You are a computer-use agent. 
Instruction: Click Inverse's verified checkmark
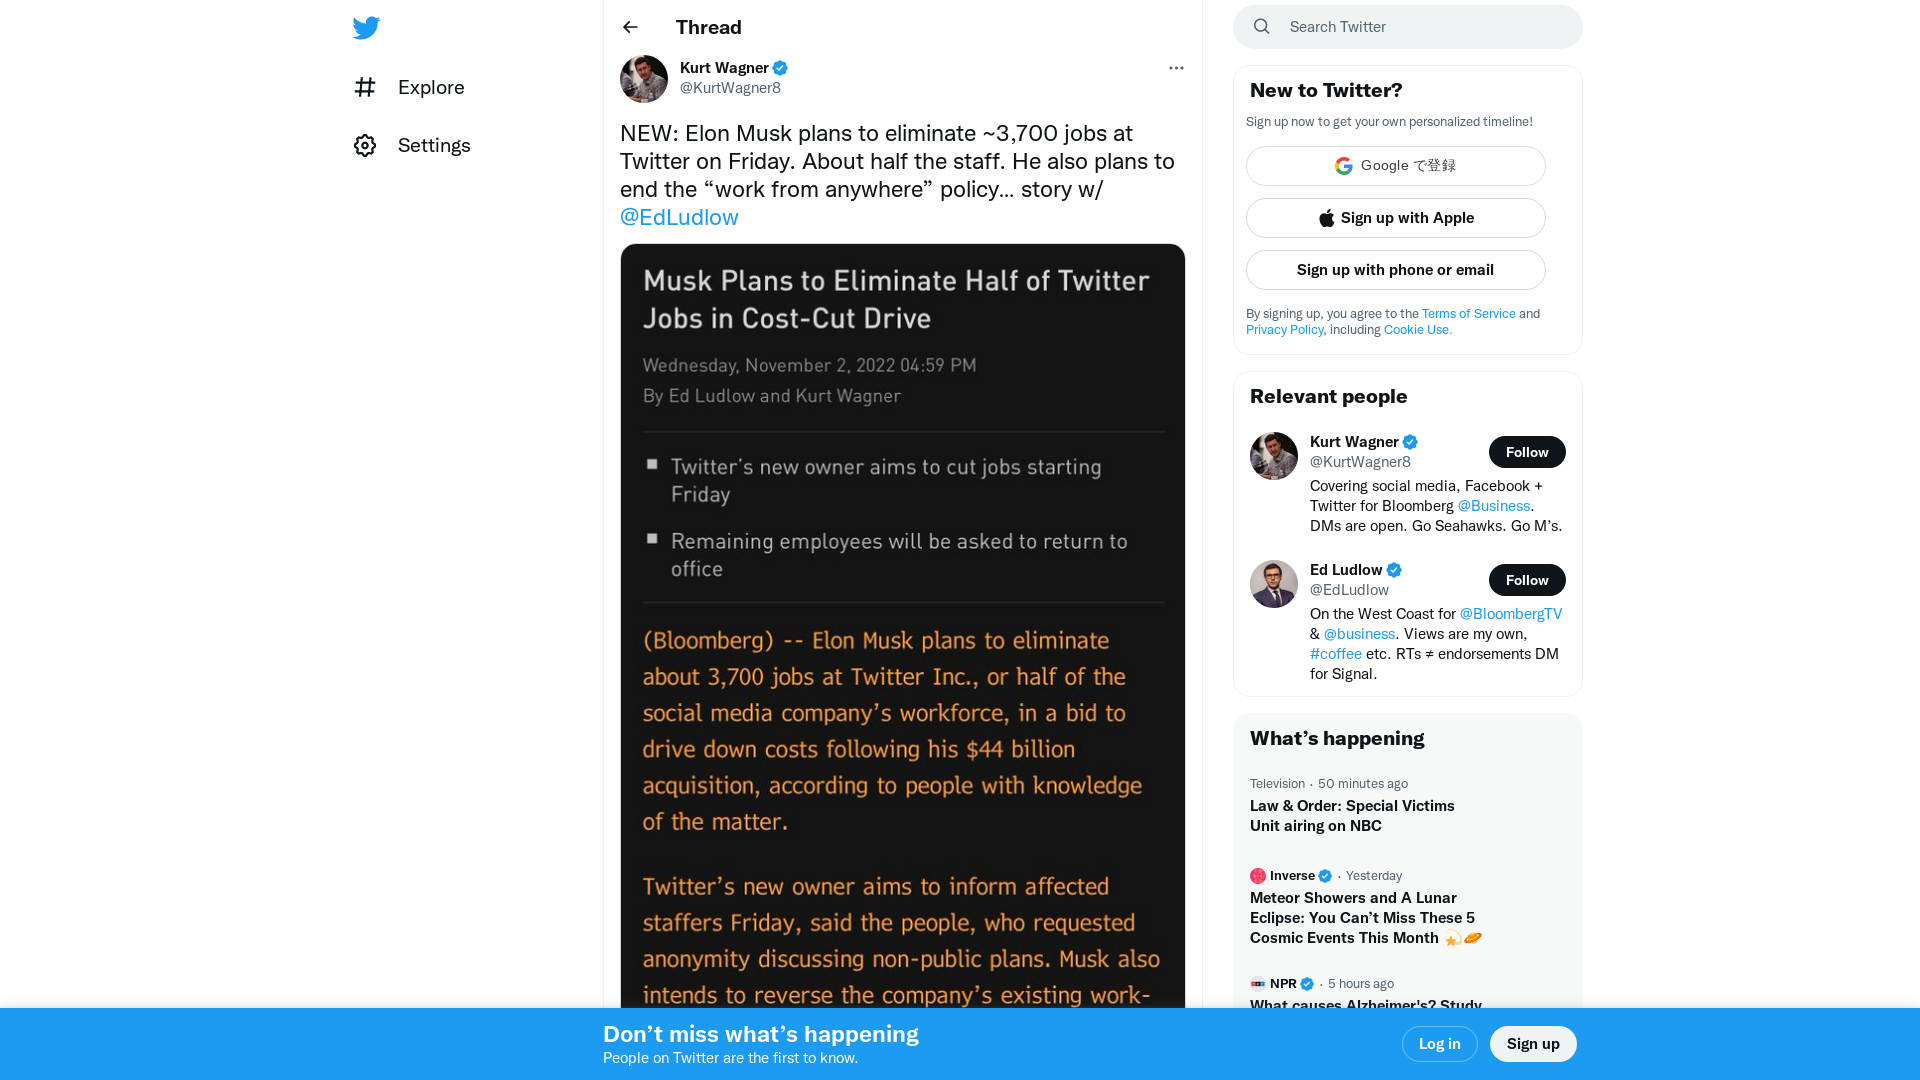[x=1325, y=875]
